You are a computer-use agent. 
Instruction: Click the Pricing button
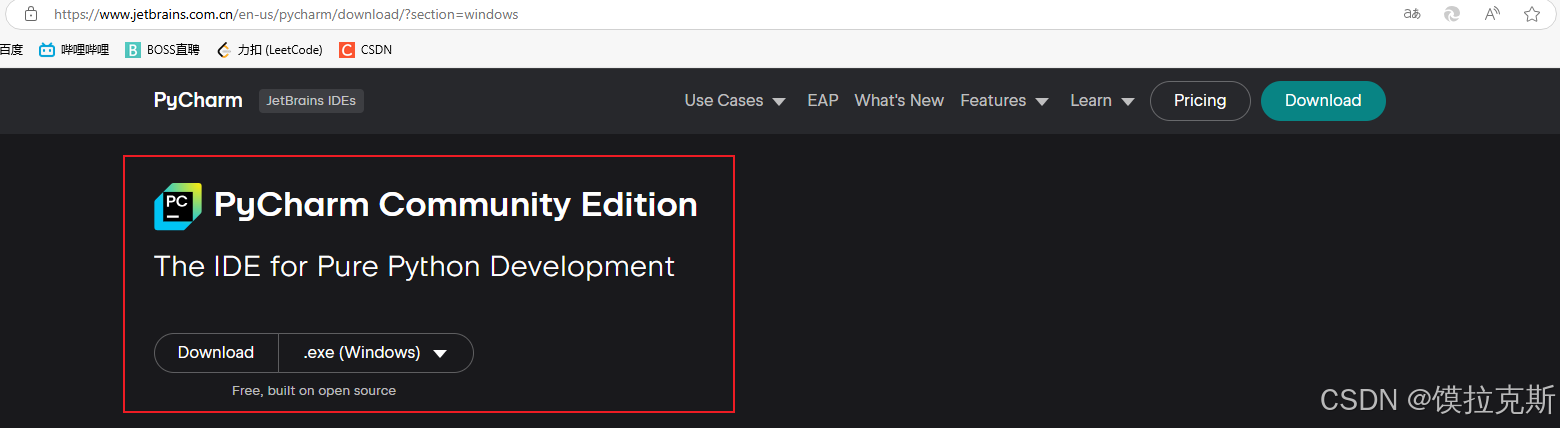coord(1200,100)
